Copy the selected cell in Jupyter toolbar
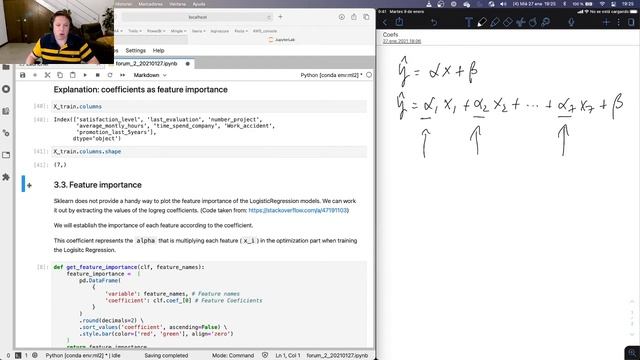 pyautogui.click(x=60, y=75)
